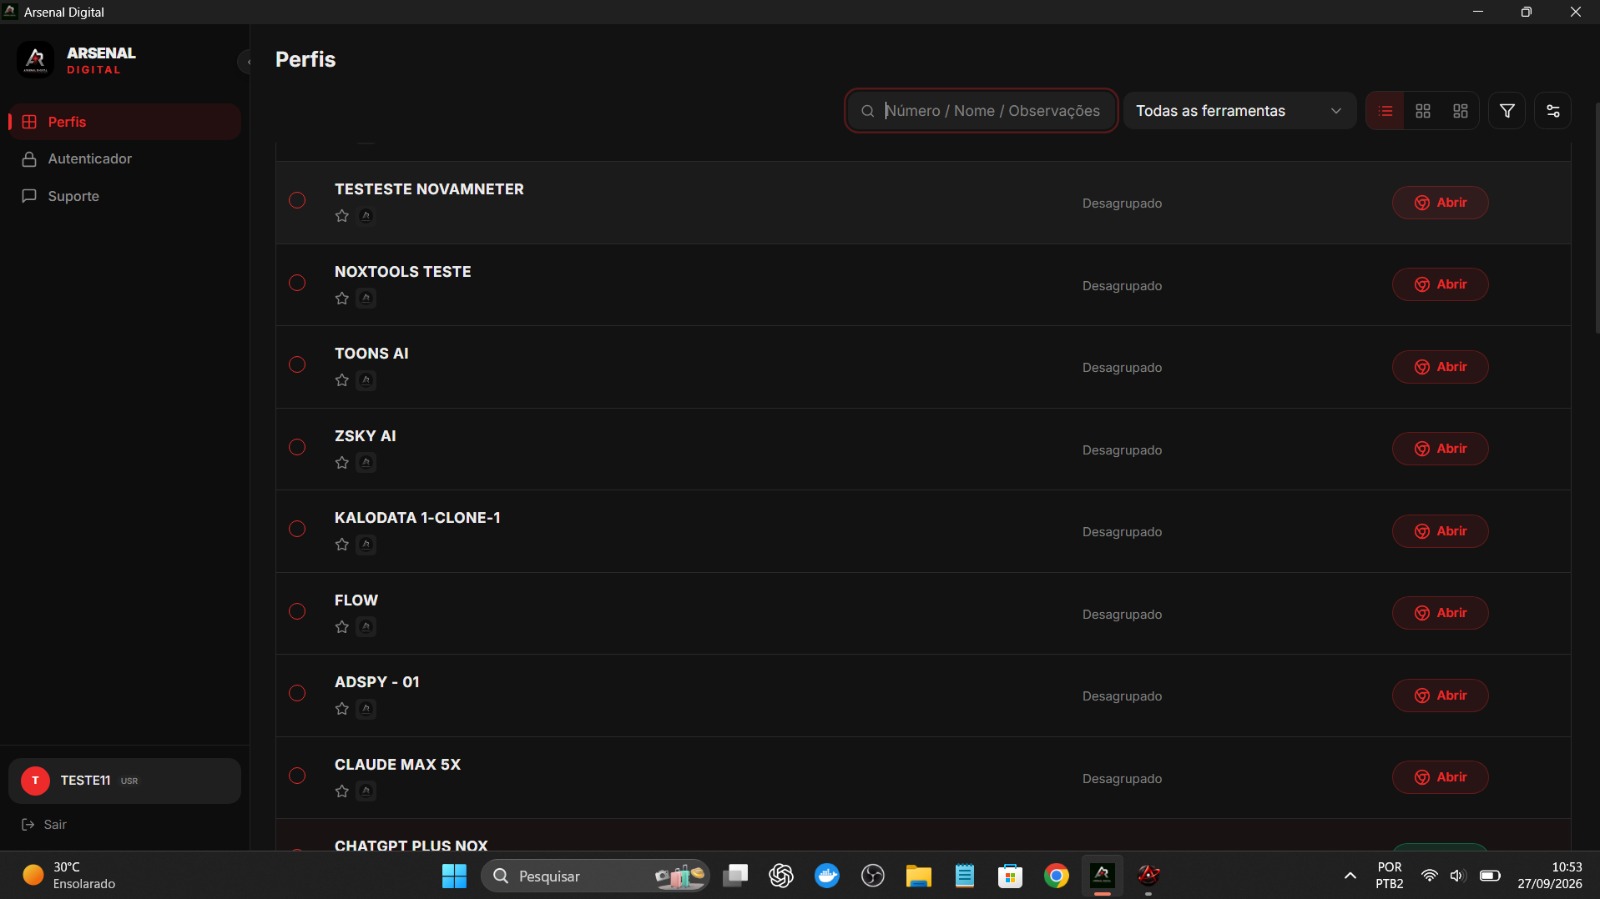Image resolution: width=1600 pixels, height=899 pixels.
Task: Tick the TOONS AI selection circle
Action: tap(297, 365)
